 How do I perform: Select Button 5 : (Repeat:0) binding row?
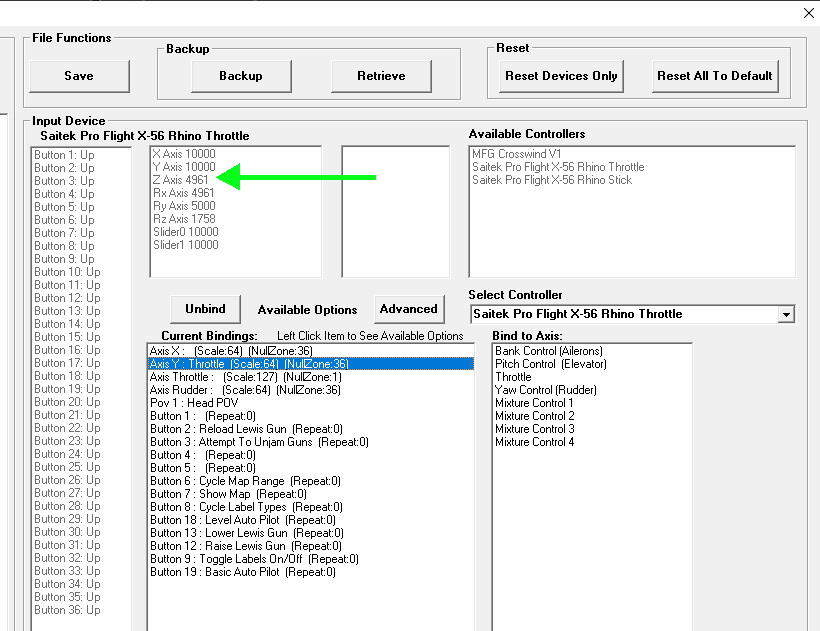pos(311,468)
